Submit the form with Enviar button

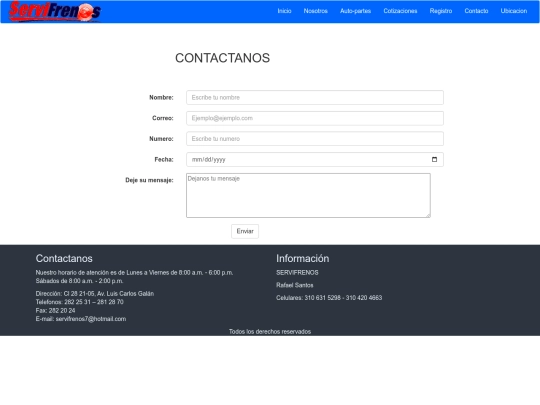(245, 231)
